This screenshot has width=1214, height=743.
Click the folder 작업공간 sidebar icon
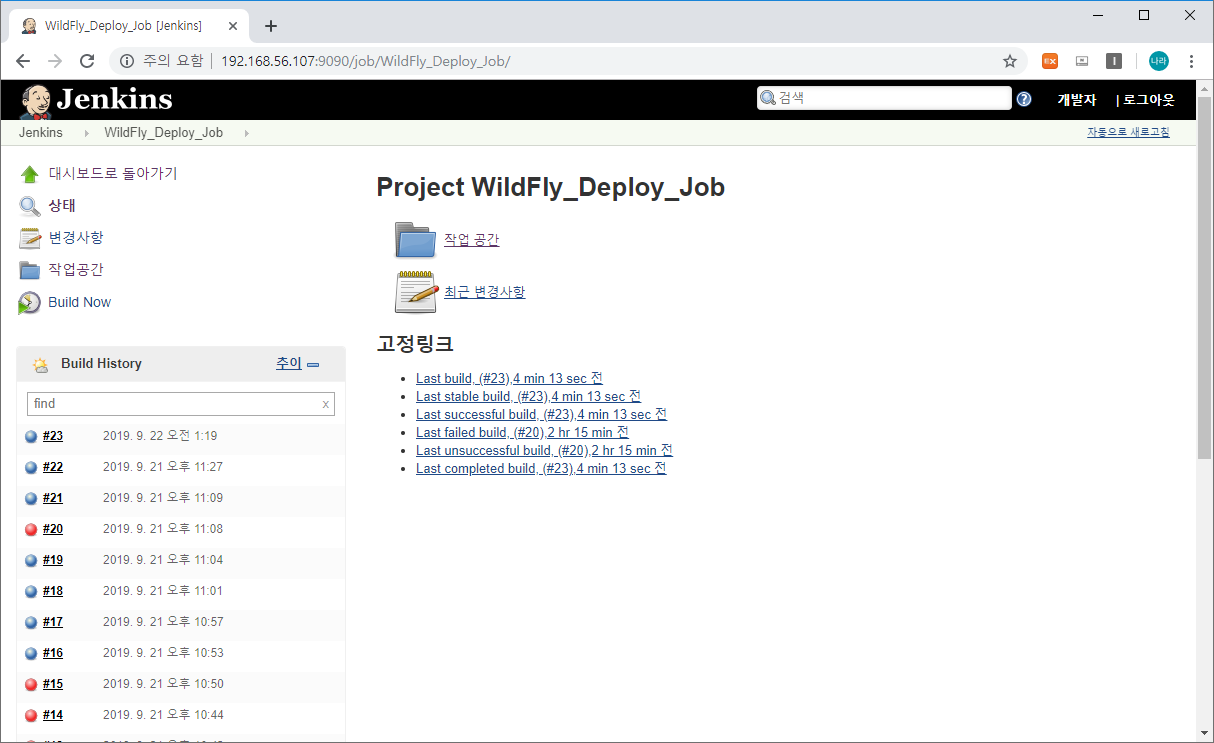click(30, 270)
